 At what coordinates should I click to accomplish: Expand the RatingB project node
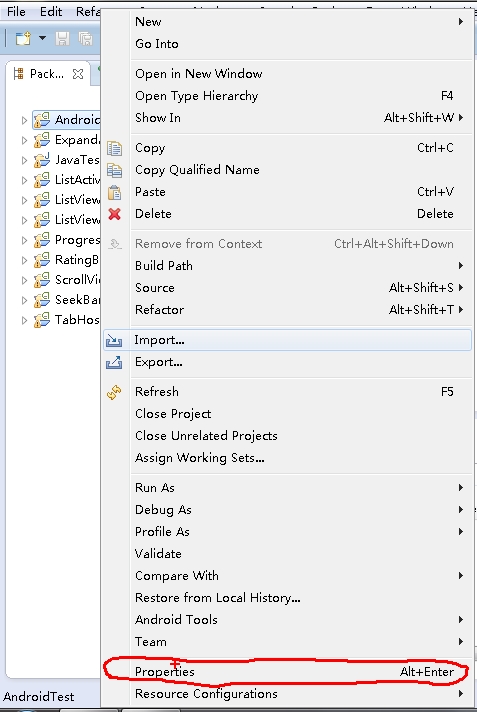[25, 260]
